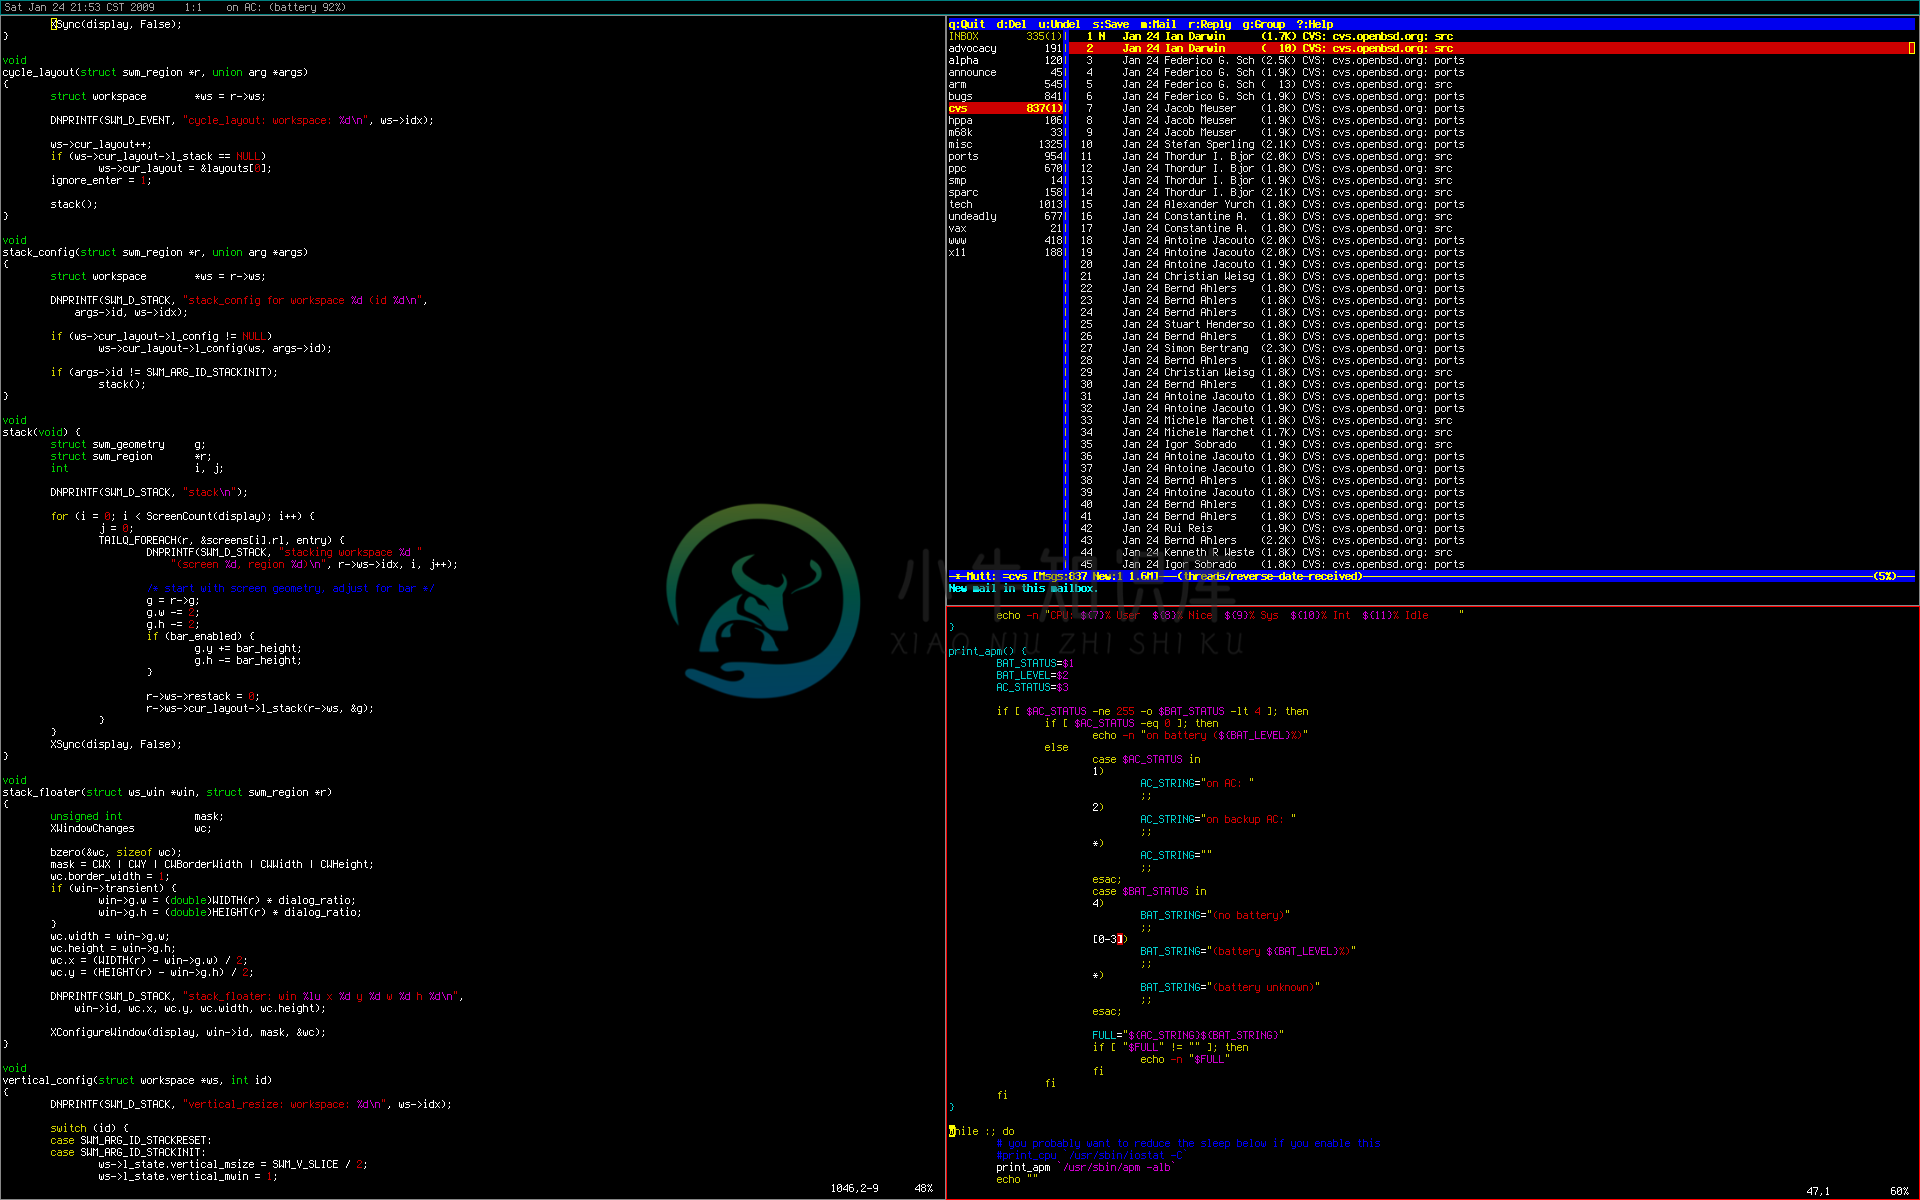1920x1200 pixels.
Task: Click right vim ruler position '47,1'
Action: coord(1818,1191)
